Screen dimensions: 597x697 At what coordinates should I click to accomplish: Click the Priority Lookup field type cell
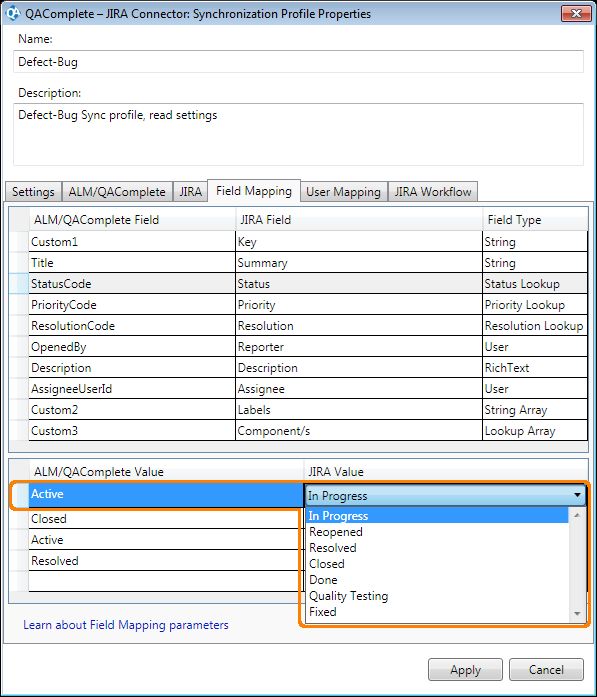(535, 305)
